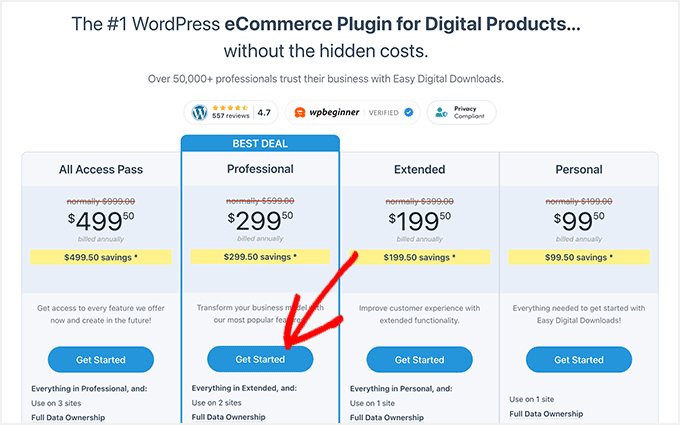Click the Privacy Compliant shield icon
This screenshot has height=425, width=680.
pyautogui.click(x=441, y=113)
